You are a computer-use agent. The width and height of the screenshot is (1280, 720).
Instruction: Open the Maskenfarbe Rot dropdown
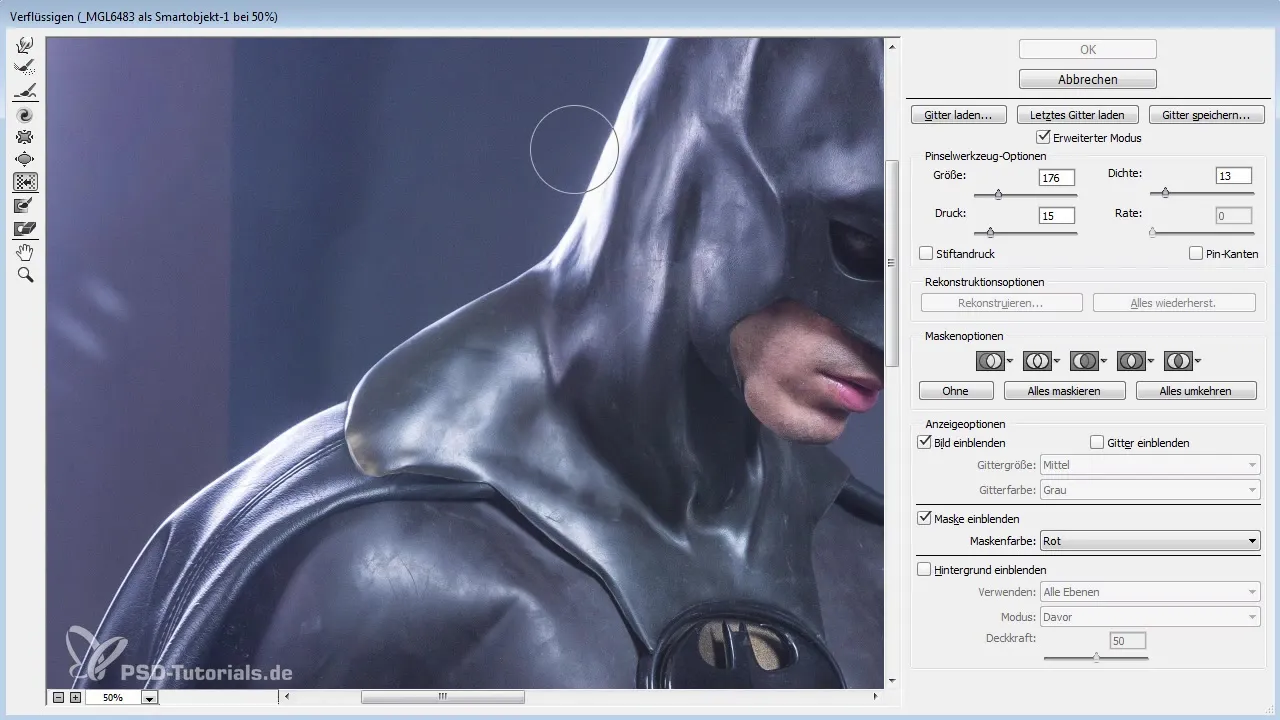[x=1150, y=541]
